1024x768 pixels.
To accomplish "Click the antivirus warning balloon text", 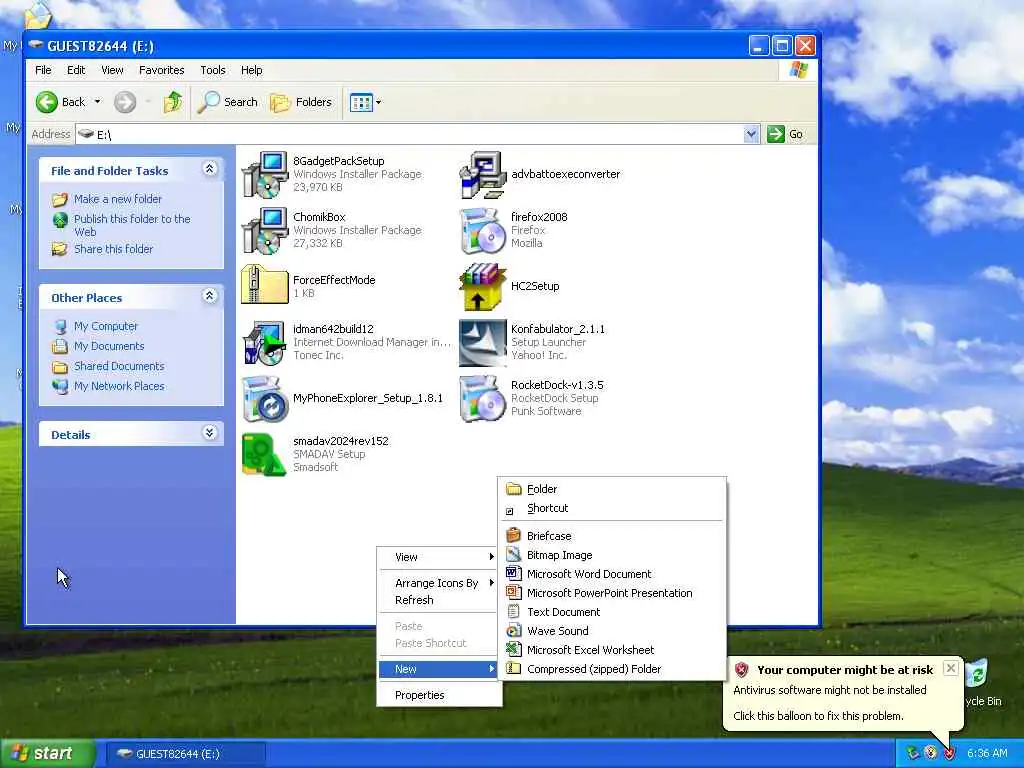I will pos(829,690).
